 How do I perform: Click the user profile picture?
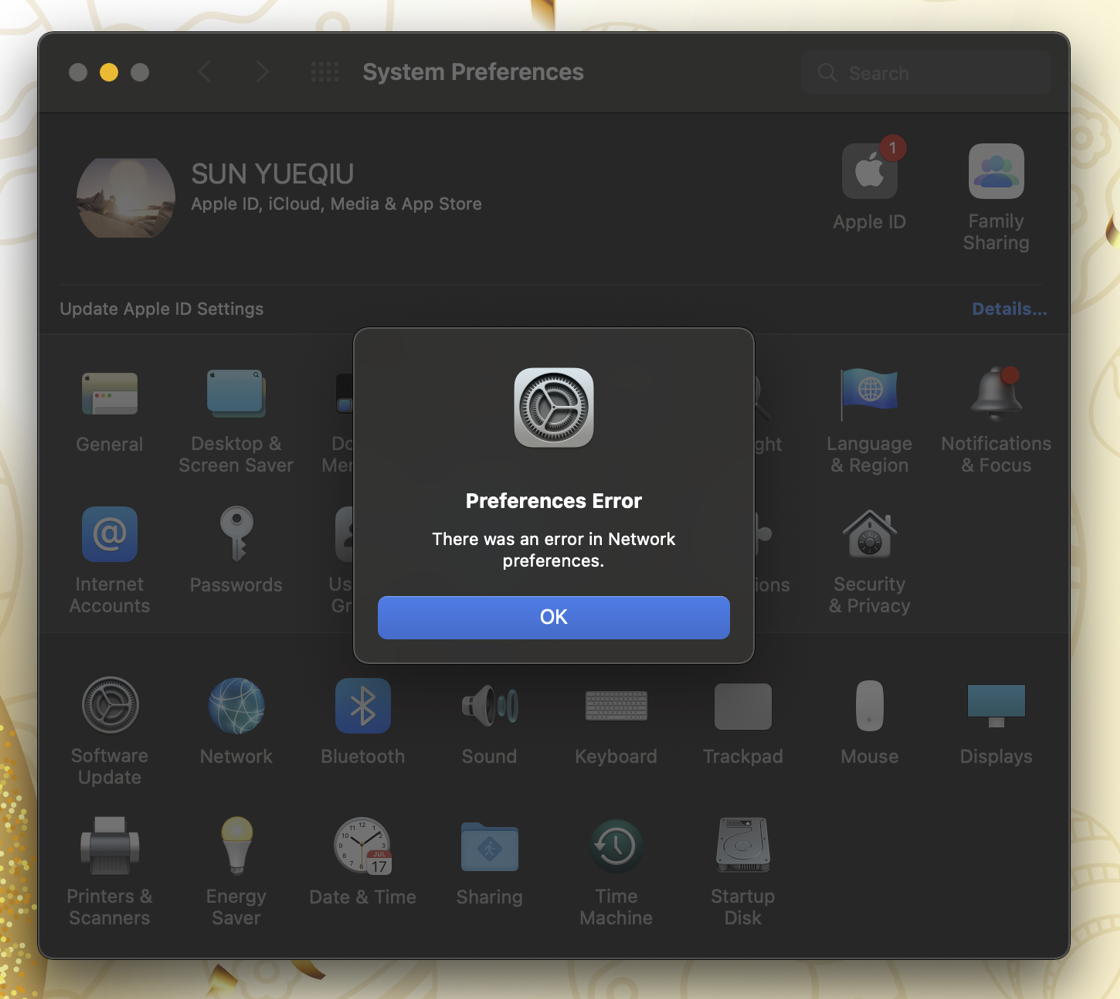(x=126, y=197)
